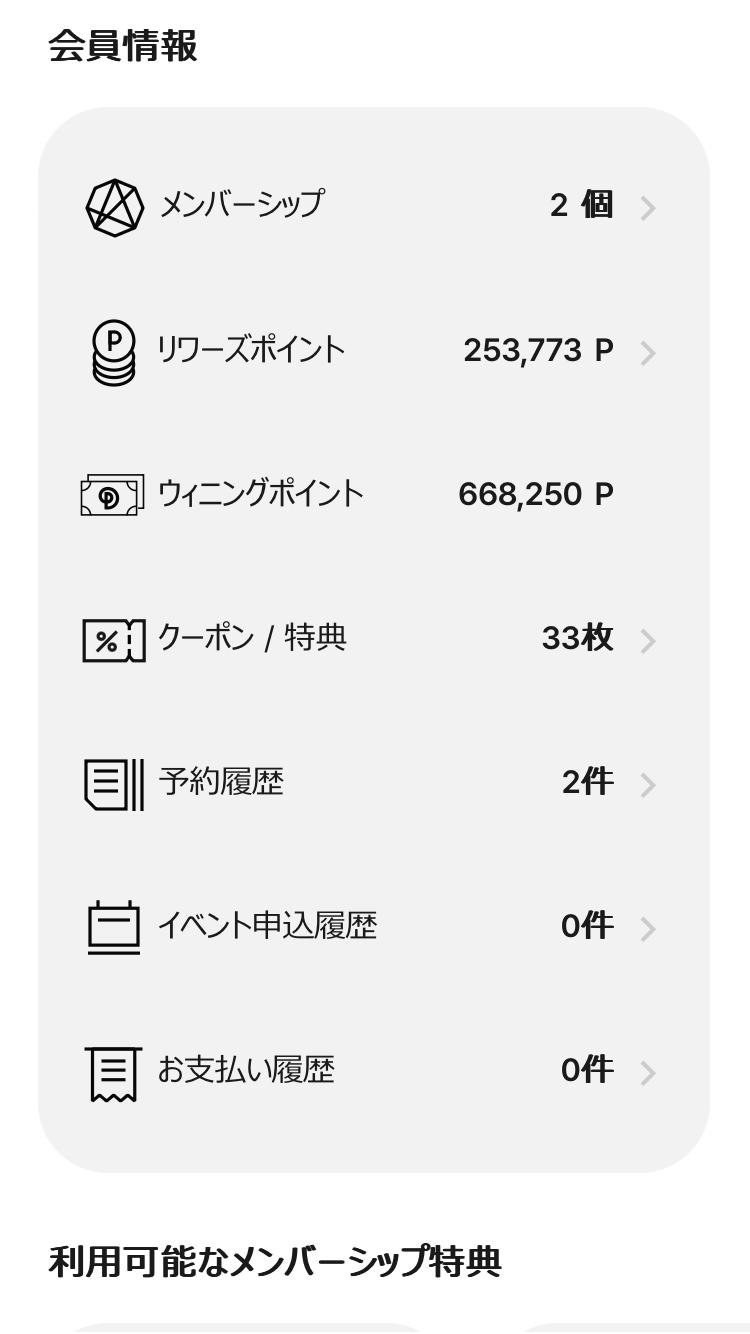Click chevron next to 33枚 coupons
The height and width of the screenshot is (1334, 750).
click(x=648, y=641)
